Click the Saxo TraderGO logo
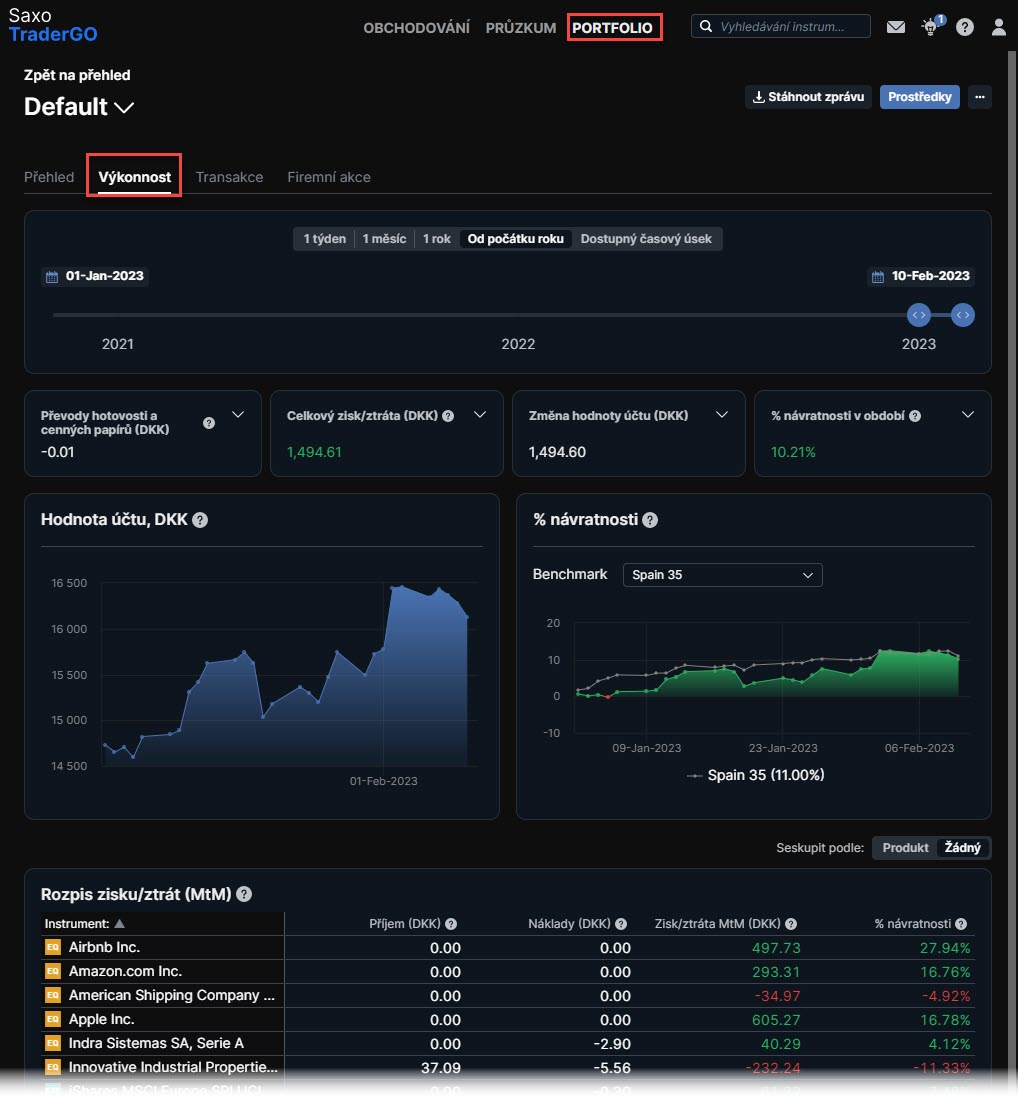This screenshot has width=1018, height=1098. (53, 25)
